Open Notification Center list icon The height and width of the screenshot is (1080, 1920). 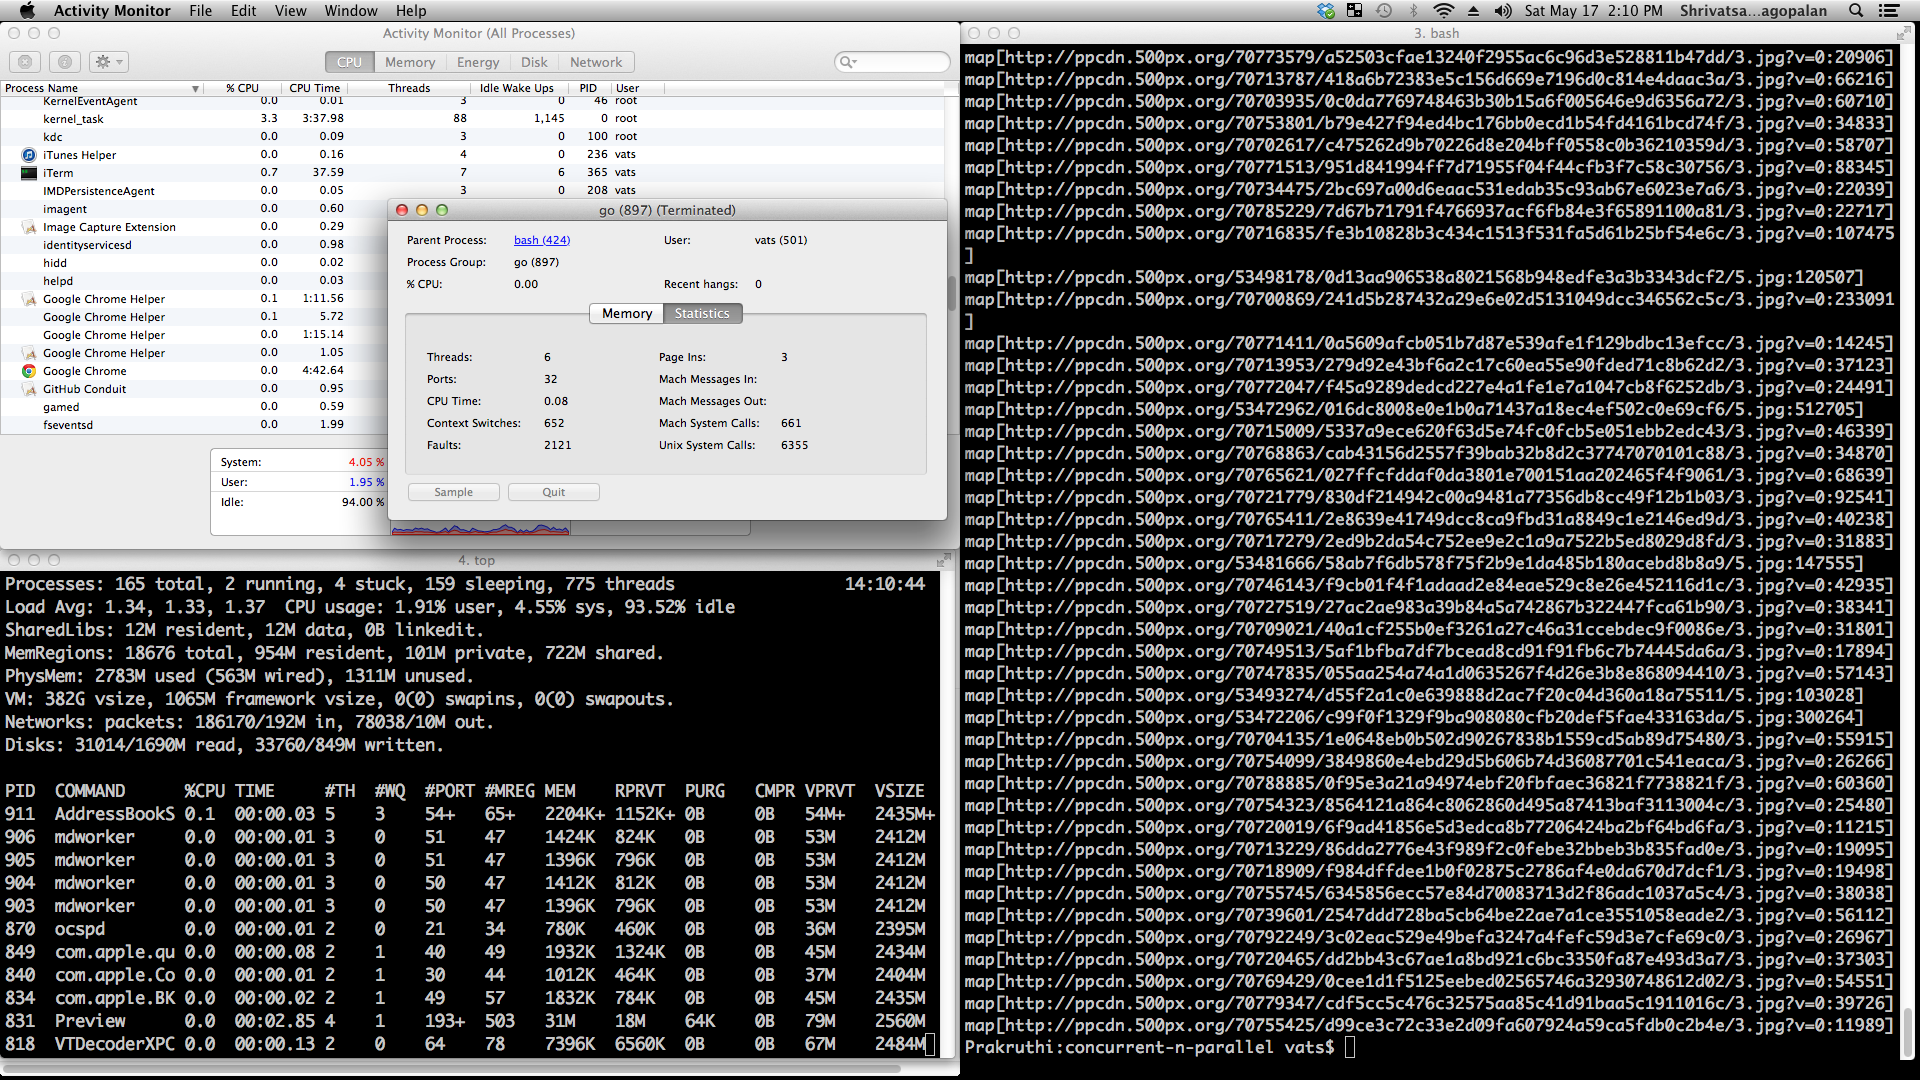(1889, 11)
